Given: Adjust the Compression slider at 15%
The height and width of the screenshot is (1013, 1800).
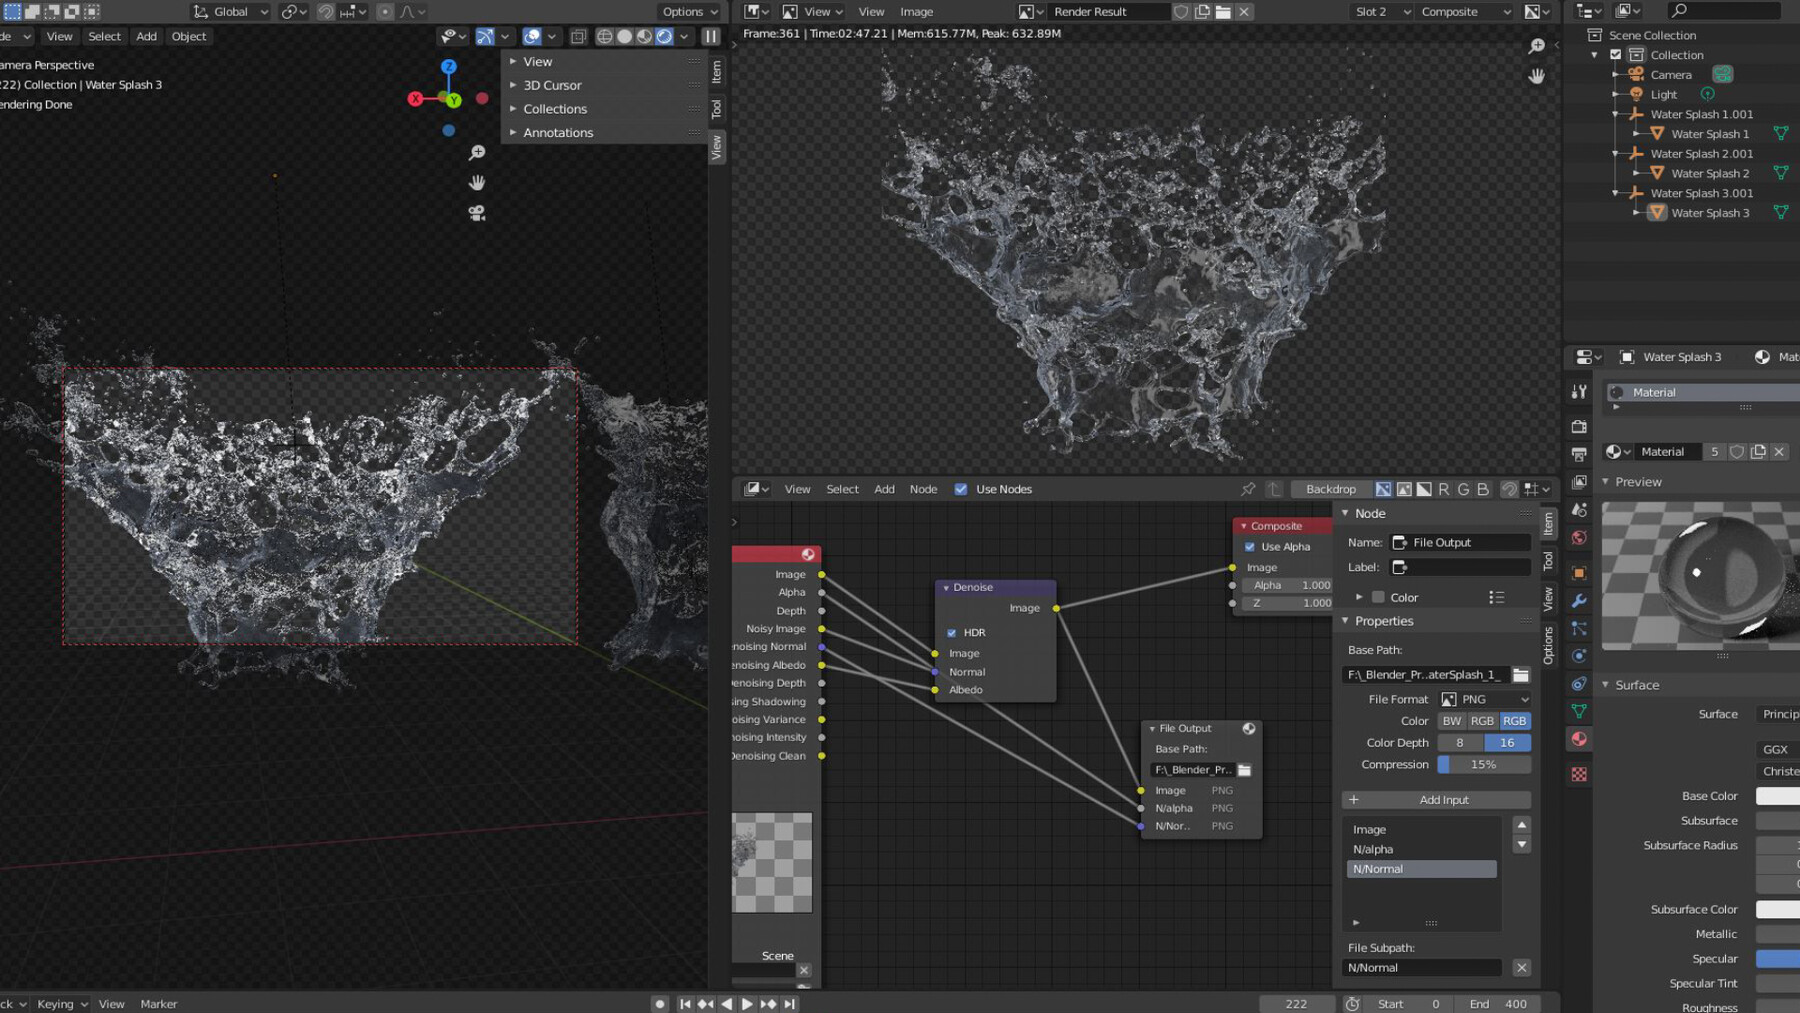Looking at the screenshot, I should (1484, 764).
